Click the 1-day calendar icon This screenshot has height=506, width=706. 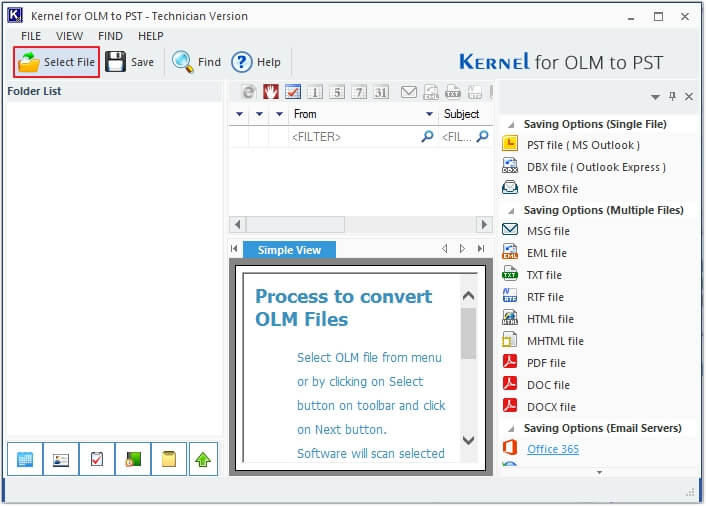315,92
